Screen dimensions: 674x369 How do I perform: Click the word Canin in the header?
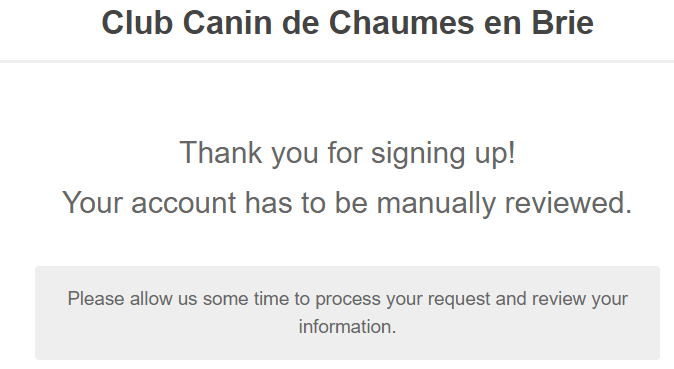coord(227,23)
